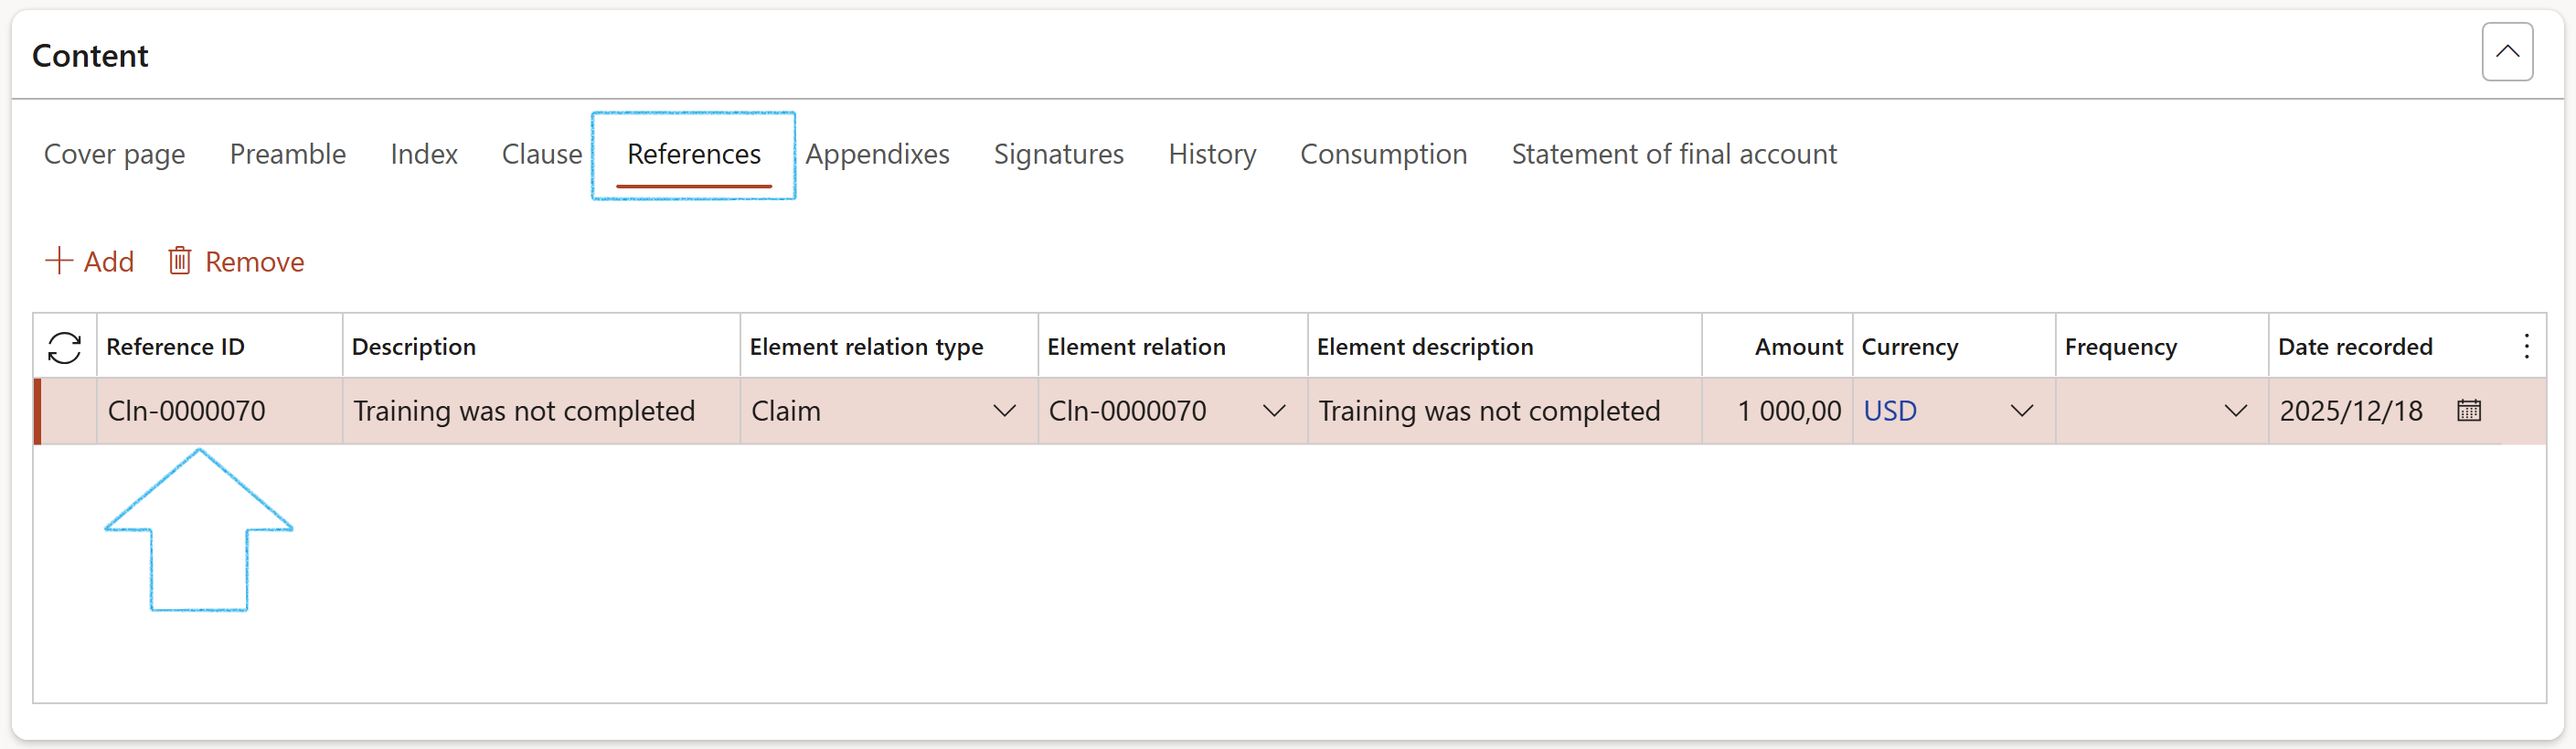This screenshot has height=749, width=2576.
Task: Open the Signatures tab
Action: (1058, 154)
